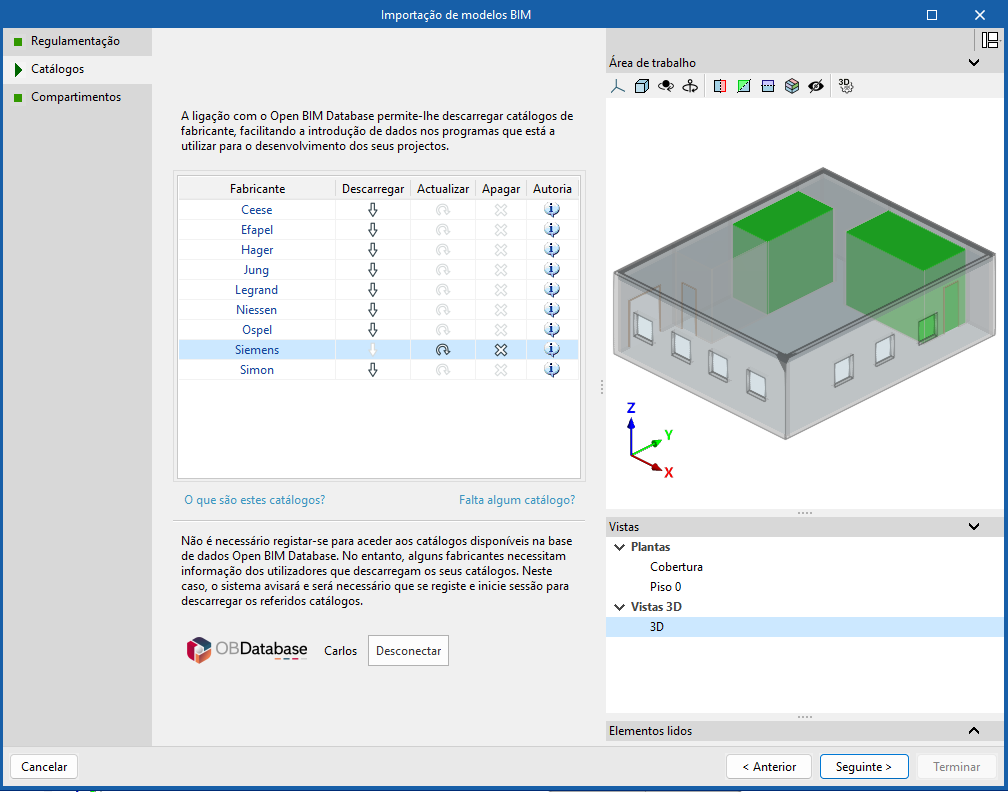Click the splitter handle above Vistas panel
Viewport: 1008px width, 792px height.
click(x=804, y=513)
